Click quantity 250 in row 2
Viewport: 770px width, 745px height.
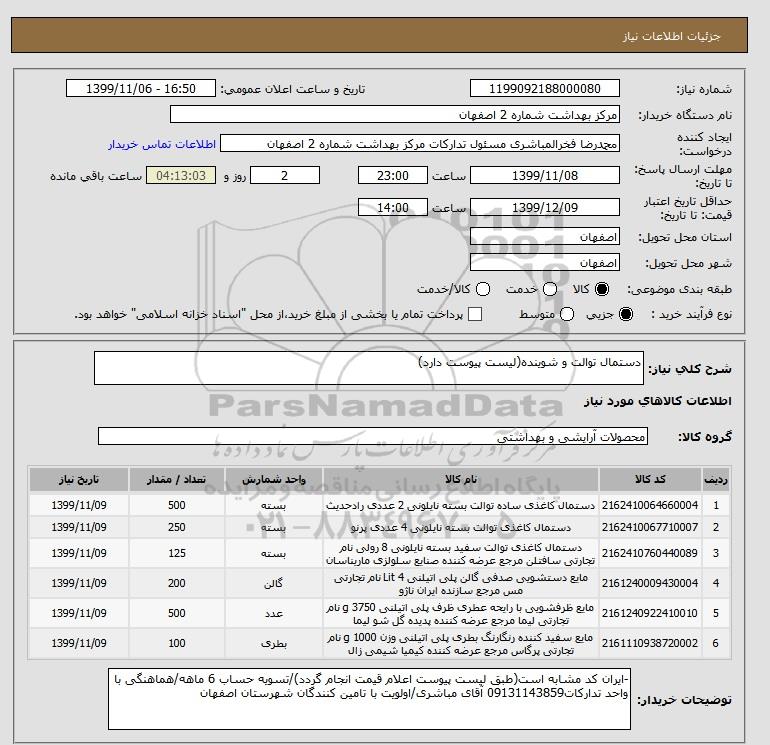click(177, 527)
